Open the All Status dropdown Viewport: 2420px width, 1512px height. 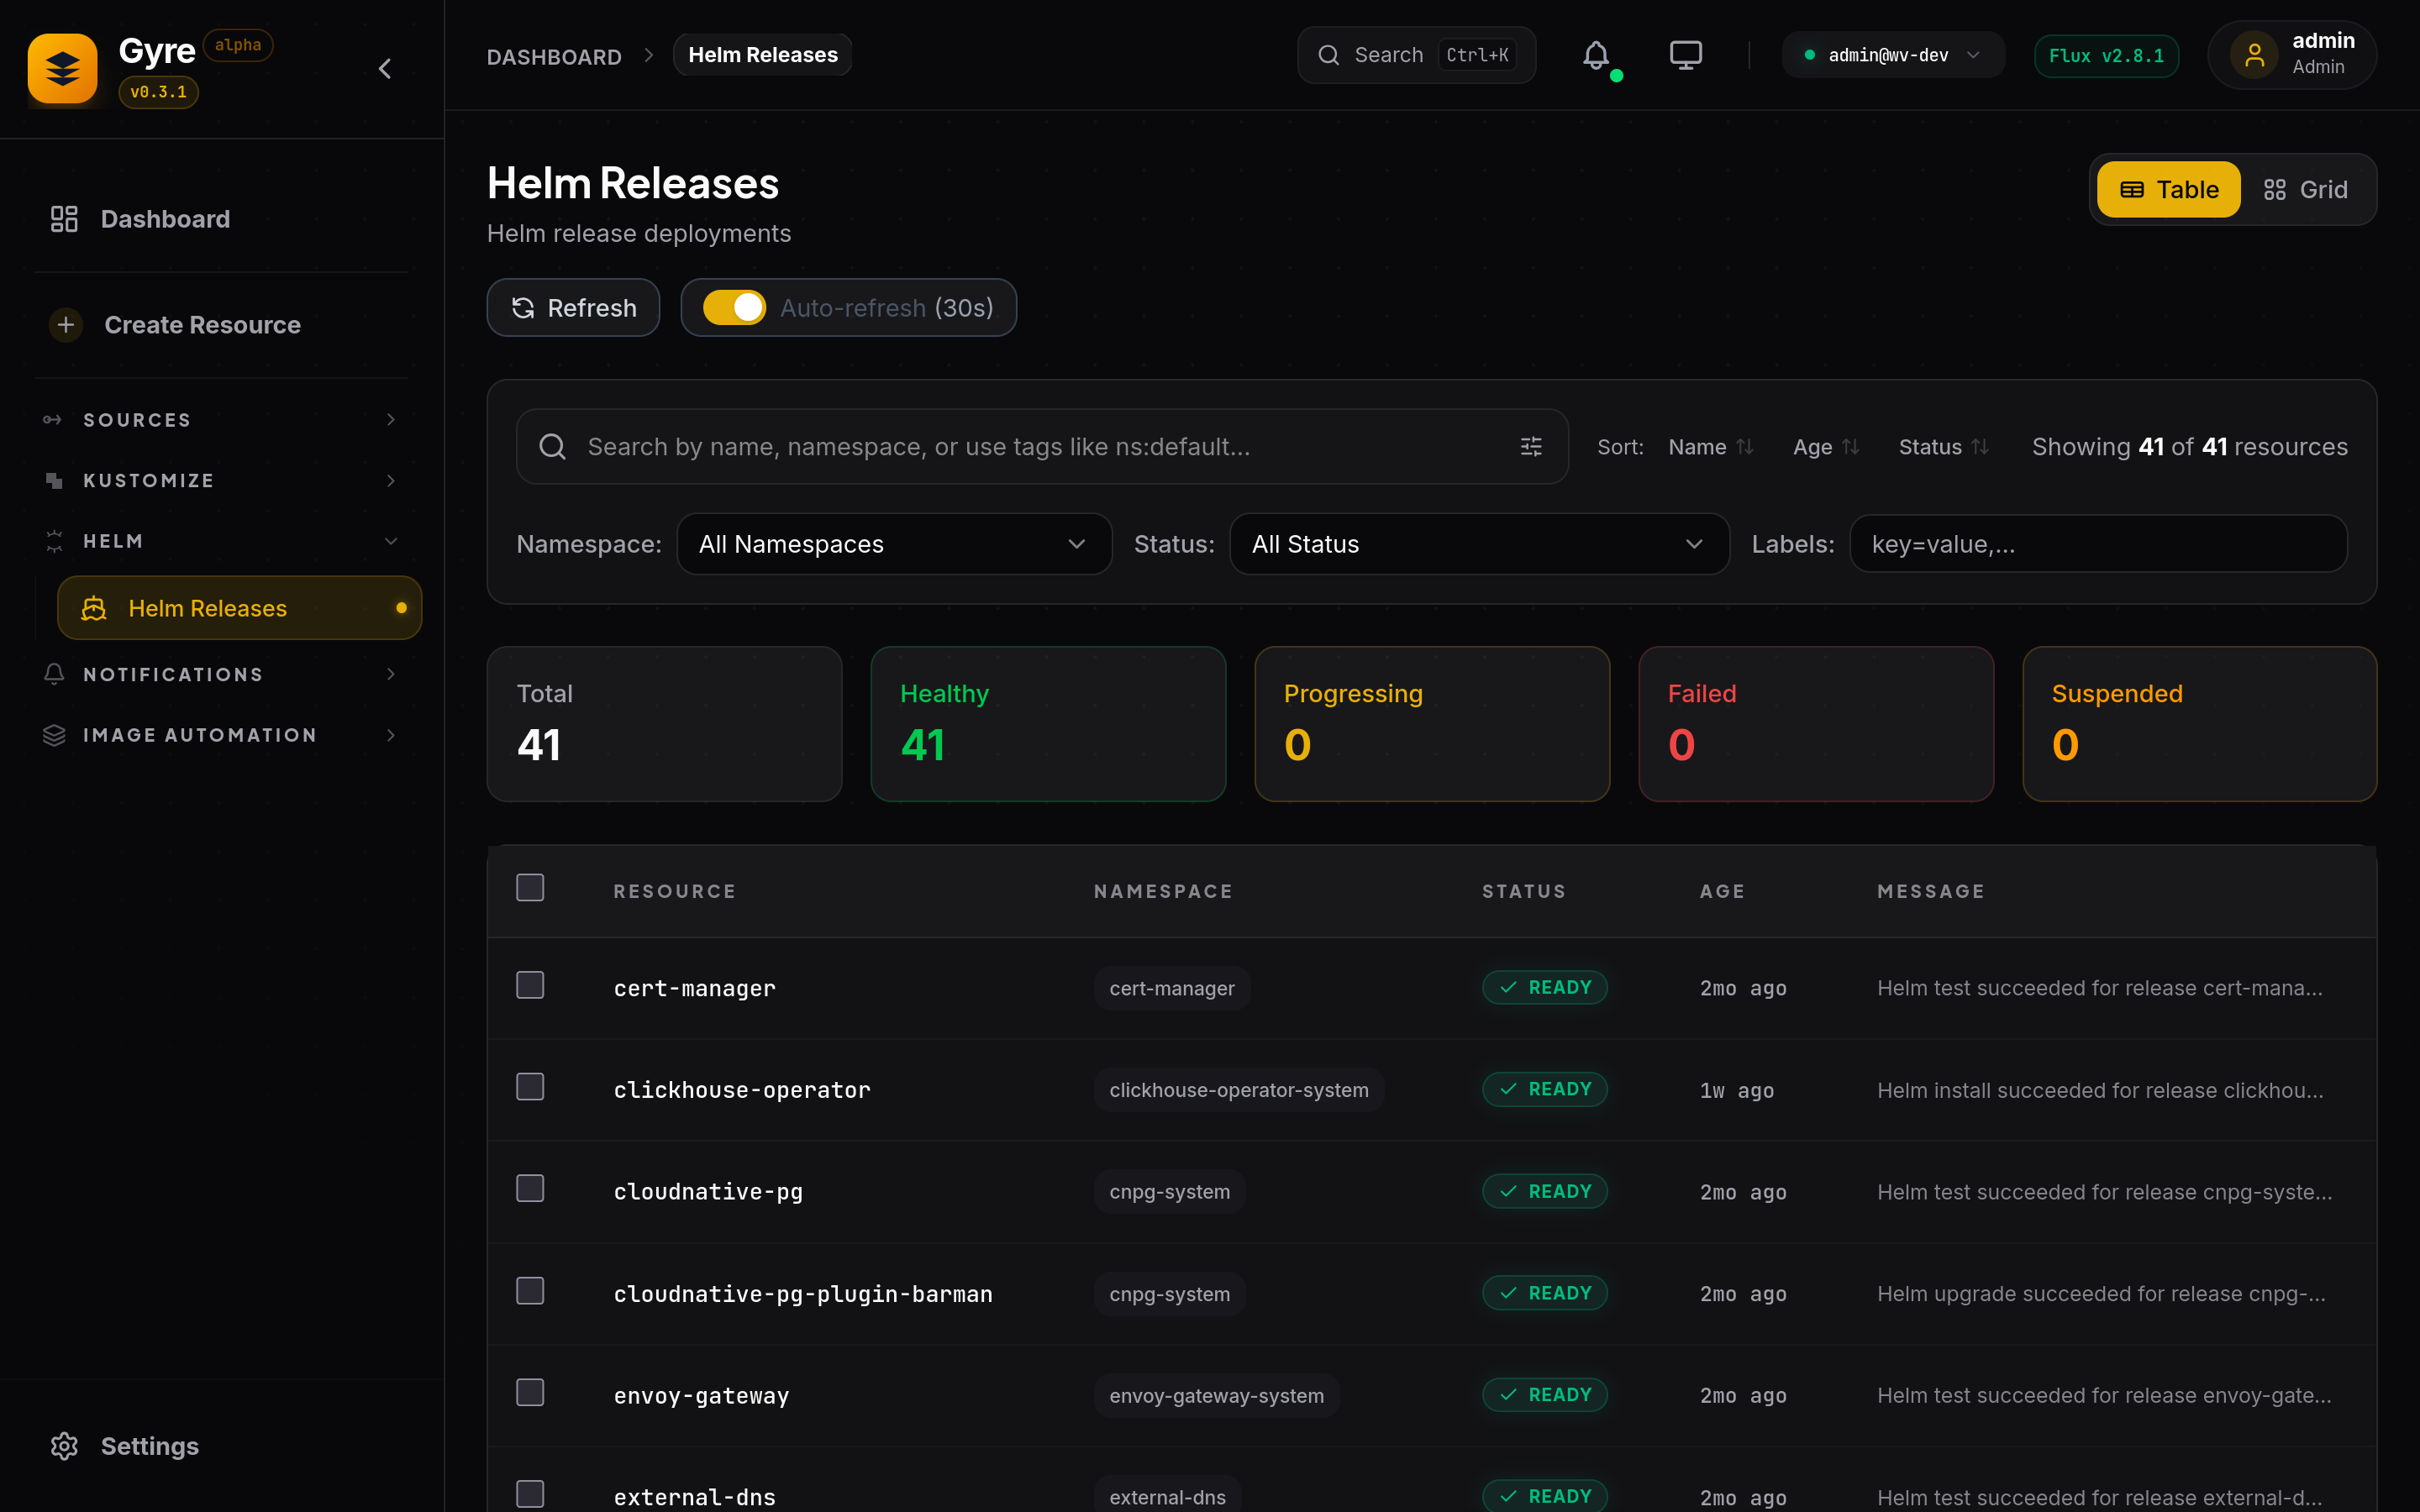[1478, 544]
